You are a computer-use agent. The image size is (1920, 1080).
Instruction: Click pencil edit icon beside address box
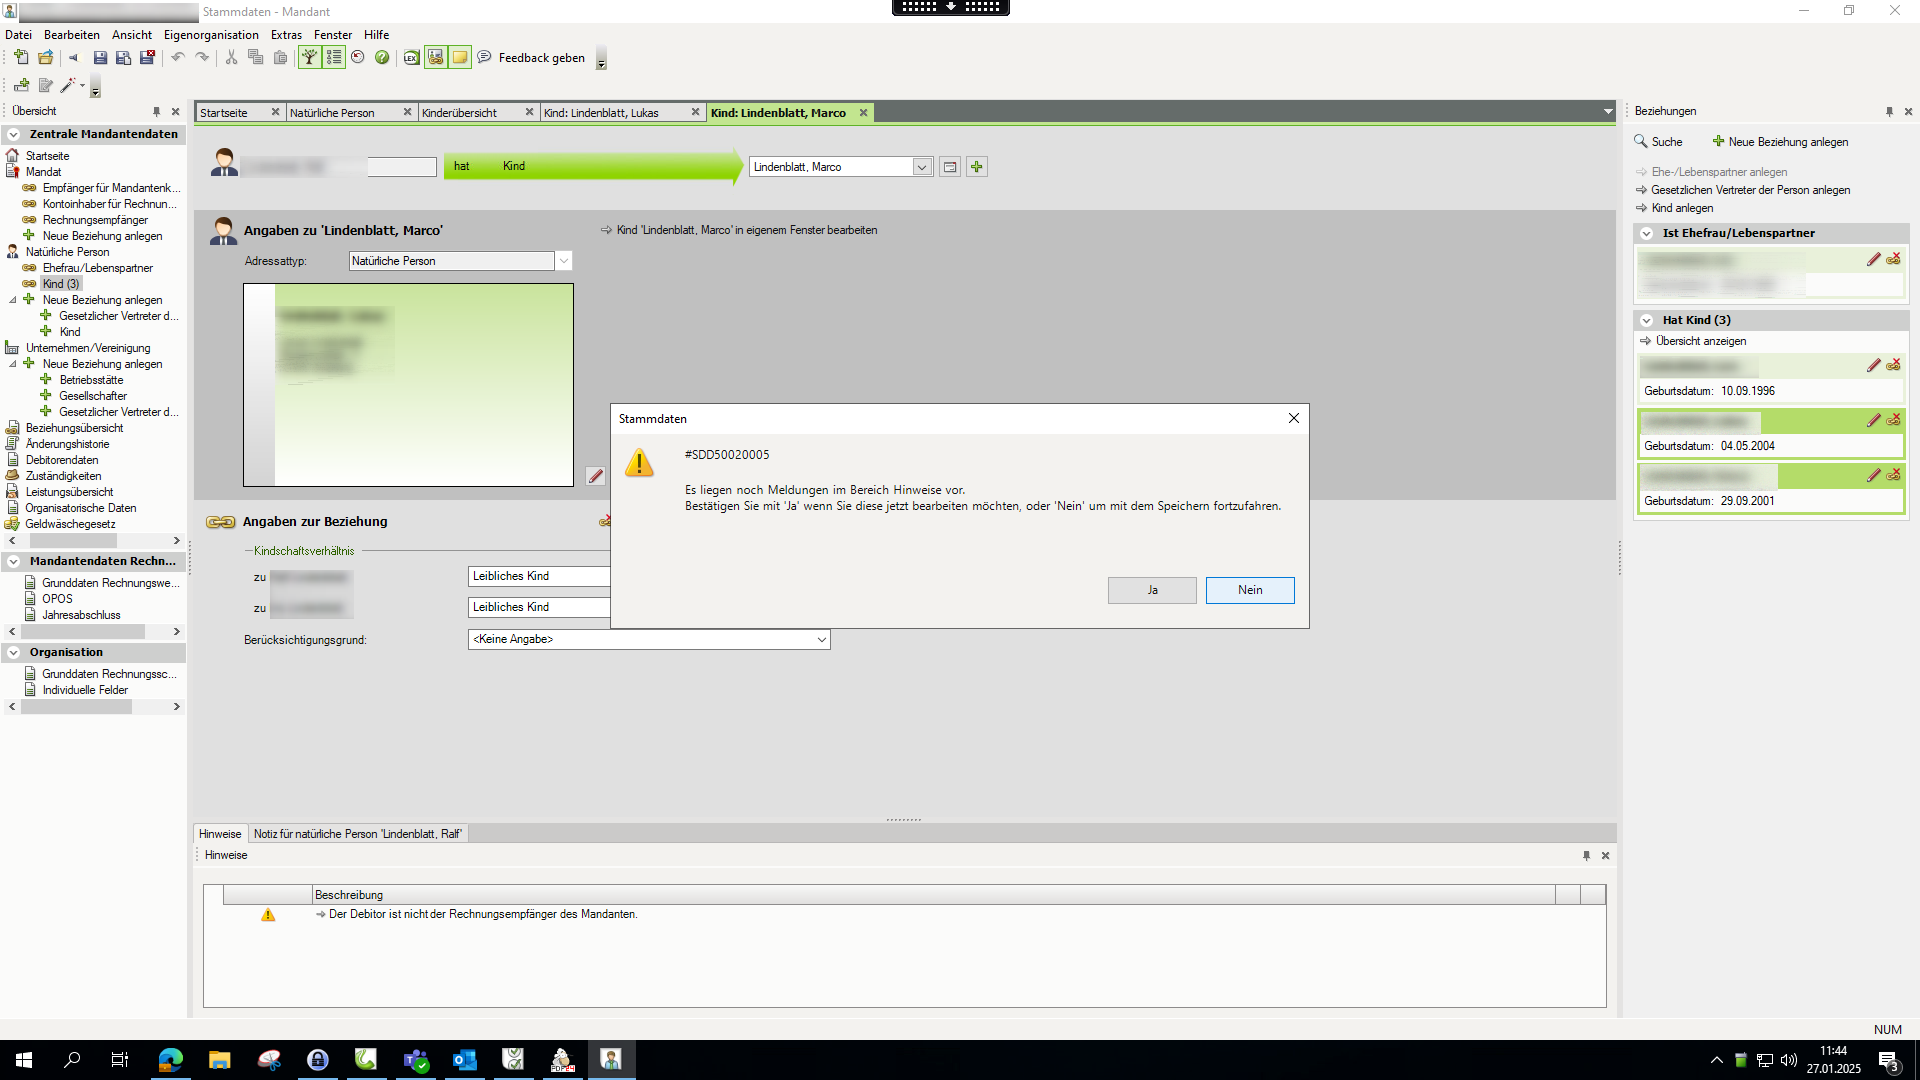pos(595,476)
